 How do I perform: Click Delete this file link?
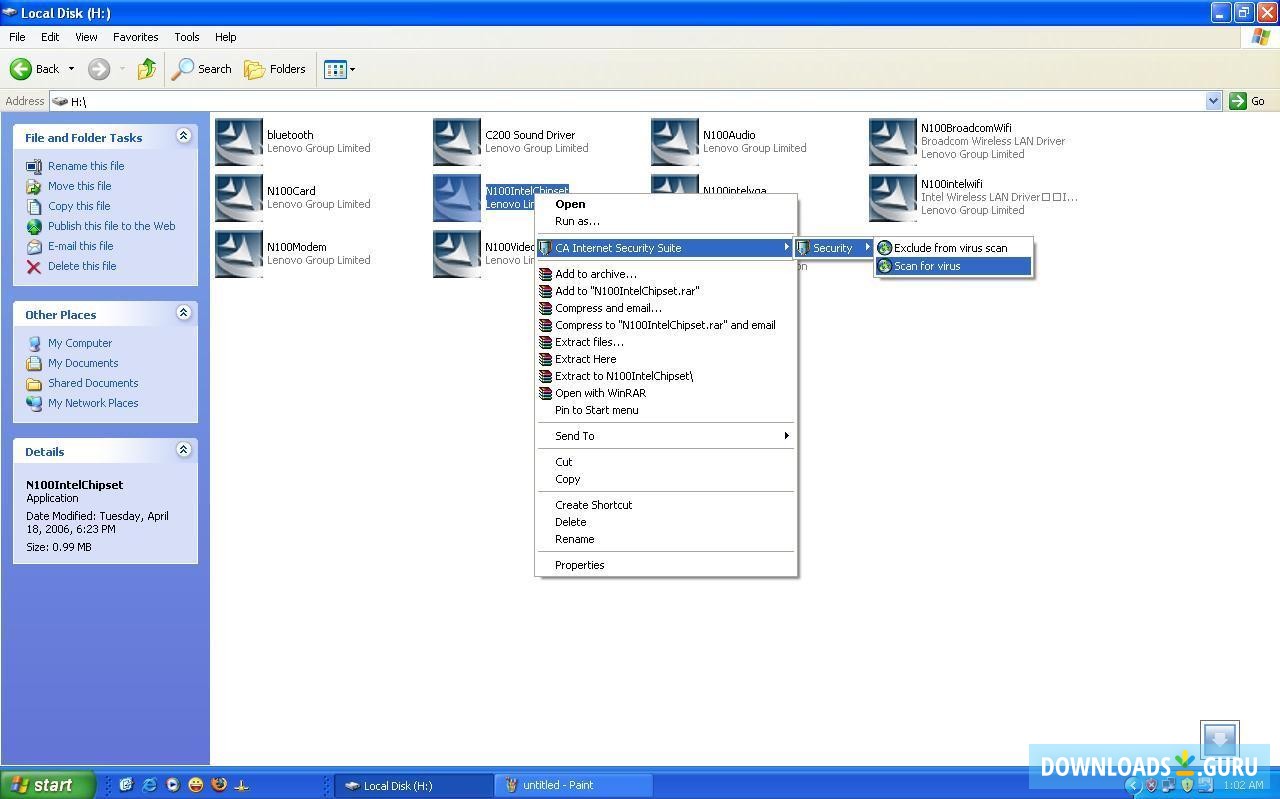pos(82,266)
